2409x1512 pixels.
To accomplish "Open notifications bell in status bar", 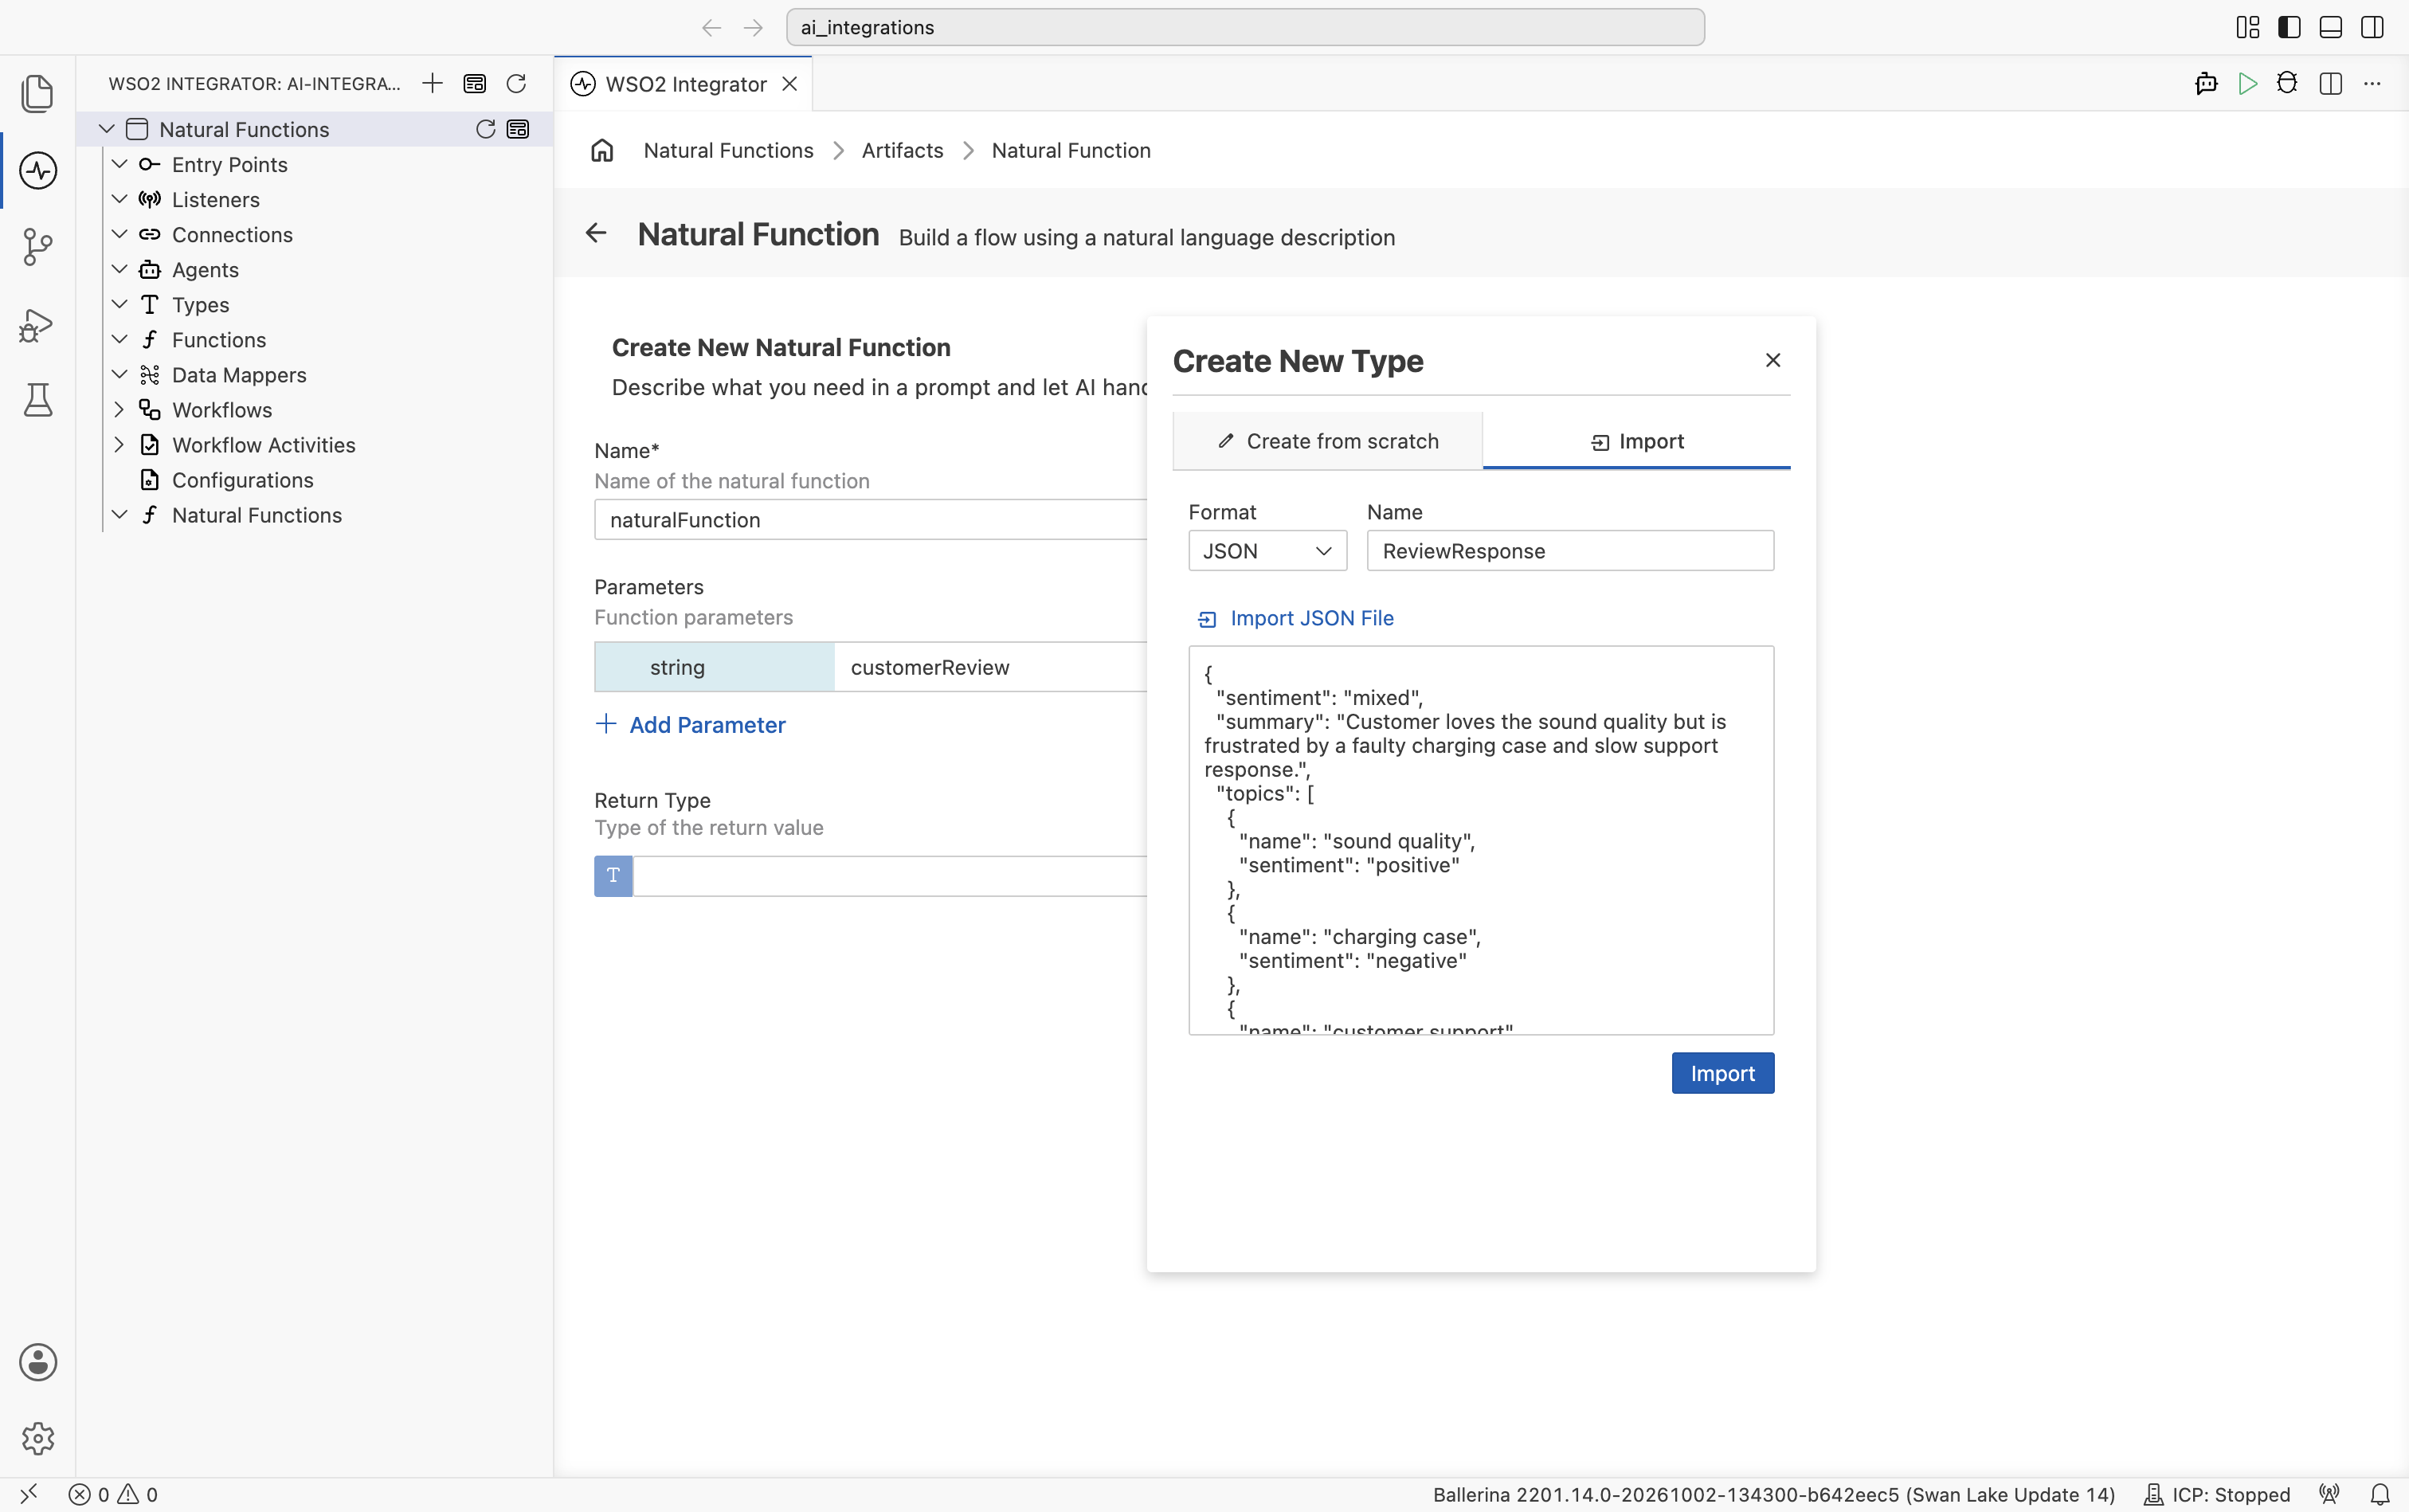I will 2380,1494.
